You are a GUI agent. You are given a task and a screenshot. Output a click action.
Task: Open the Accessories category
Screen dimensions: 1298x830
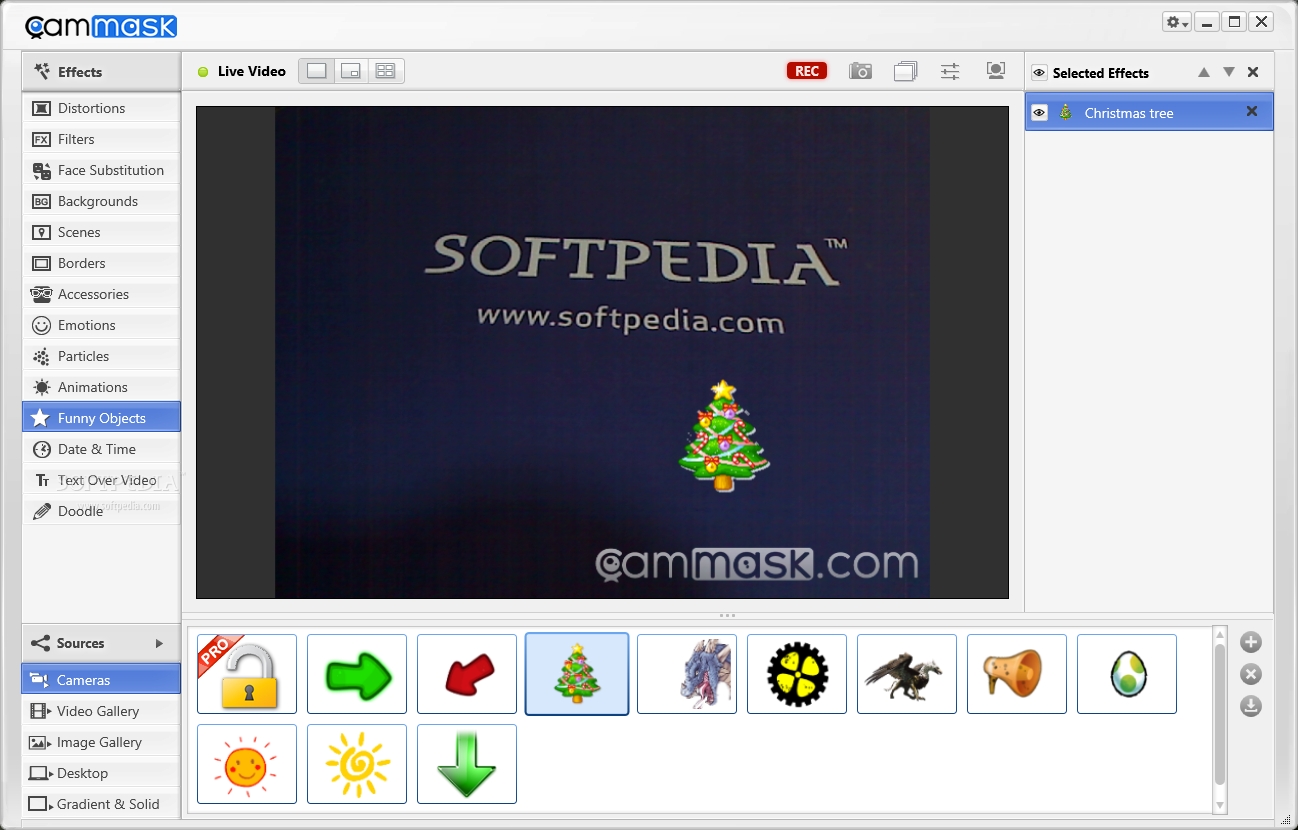pyautogui.click(x=101, y=294)
